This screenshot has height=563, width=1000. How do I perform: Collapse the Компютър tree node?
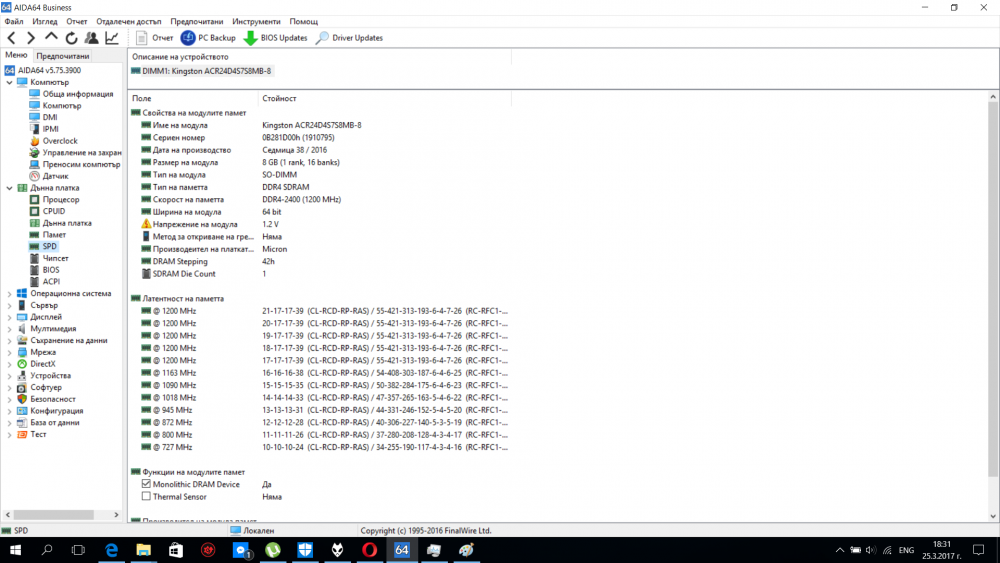pyautogui.click(x=10, y=82)
